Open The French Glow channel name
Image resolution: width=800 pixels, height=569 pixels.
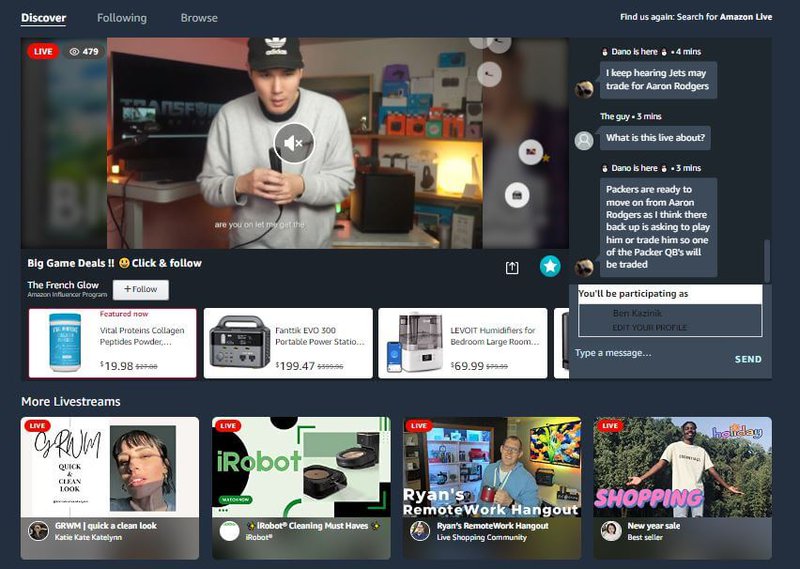63,285
